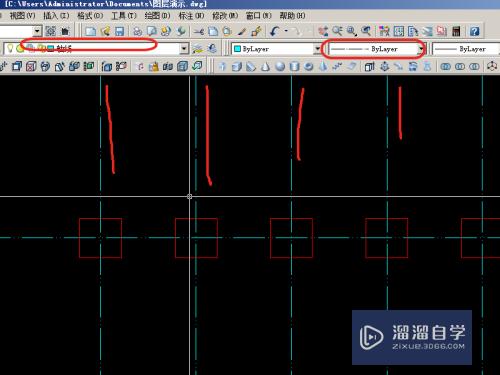Select the Helix tool
Screen dimensions: 500x375
[338, 67]
